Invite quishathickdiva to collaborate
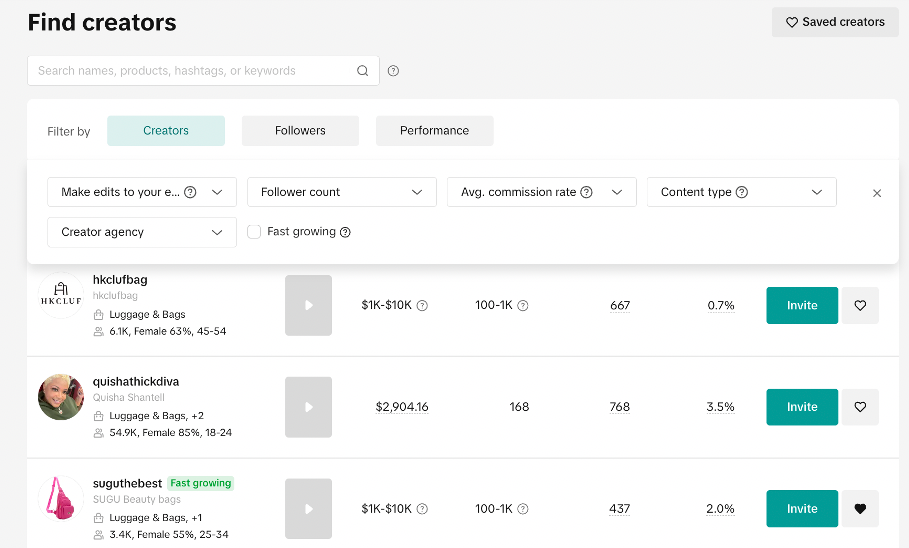 (801, 407)
